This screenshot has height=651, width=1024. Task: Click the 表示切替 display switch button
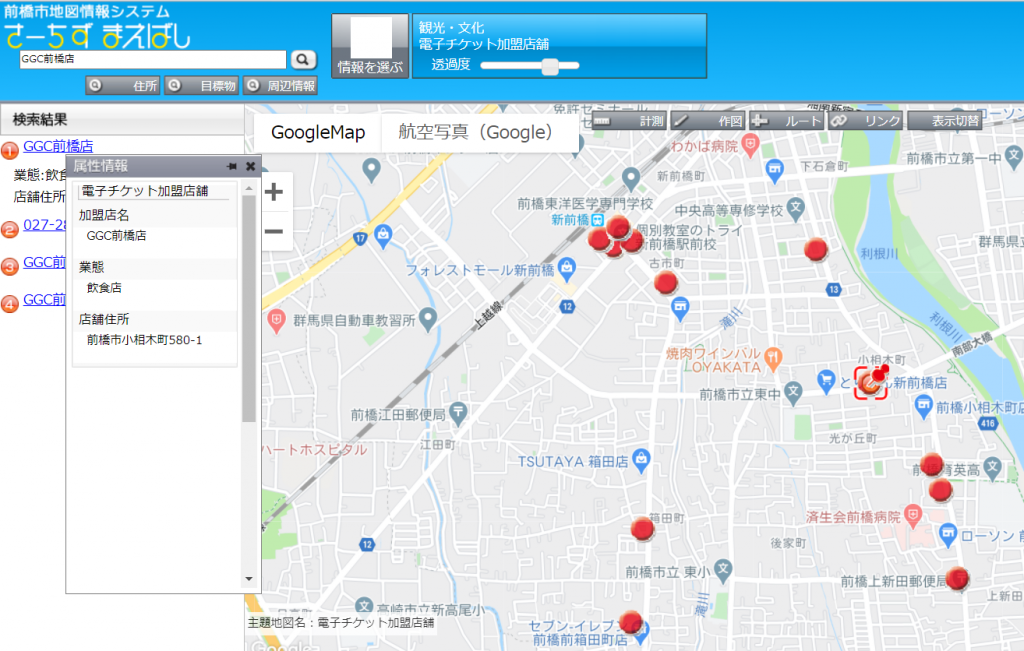click(x=945, y=121)
